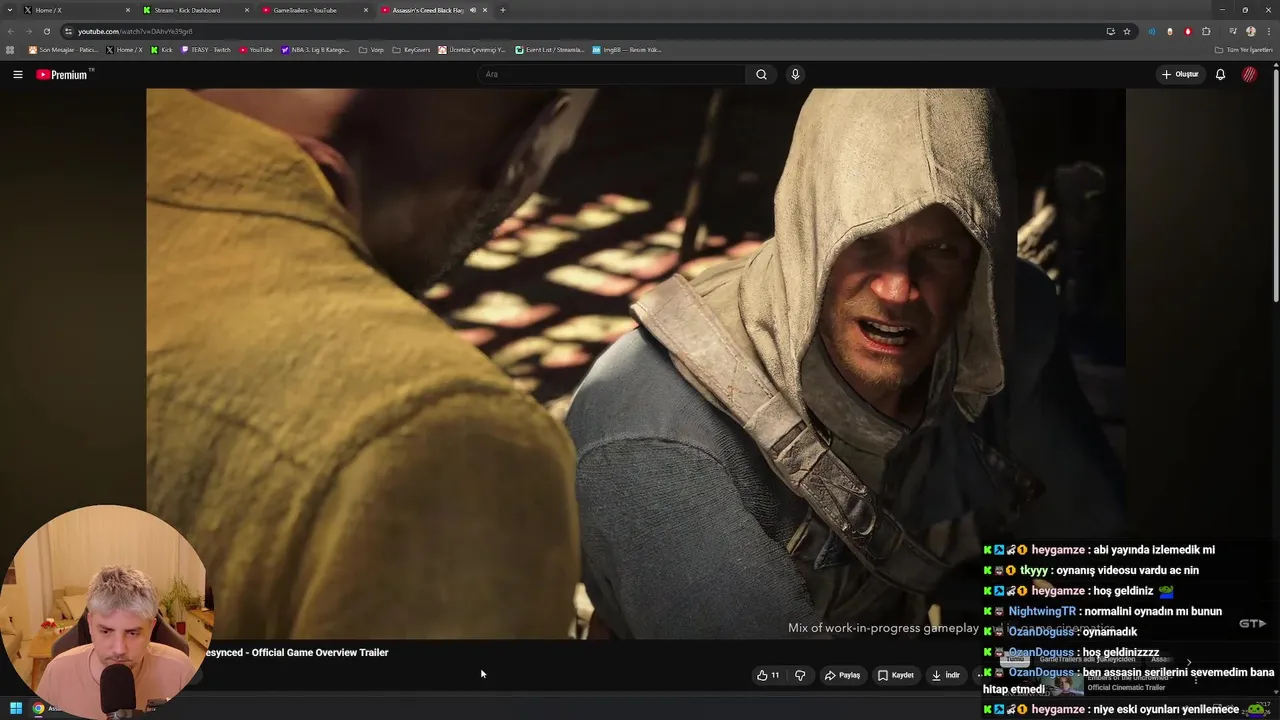The height and width of the screenshot is (720, 1280).
Task: Switch to the Stream - Kick Dashboard tab
Action: (x=195, y=10)
